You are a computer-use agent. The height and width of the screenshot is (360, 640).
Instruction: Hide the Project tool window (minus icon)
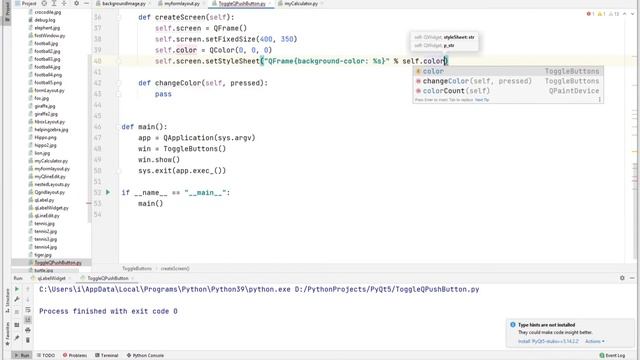point(86,3)
